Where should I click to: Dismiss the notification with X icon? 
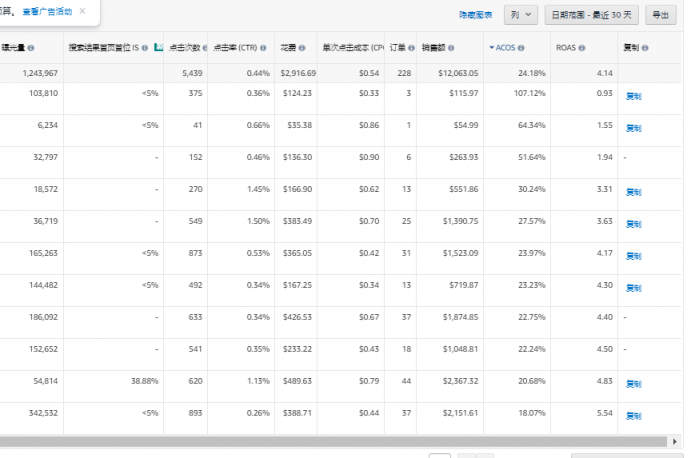tap(82, 11)
